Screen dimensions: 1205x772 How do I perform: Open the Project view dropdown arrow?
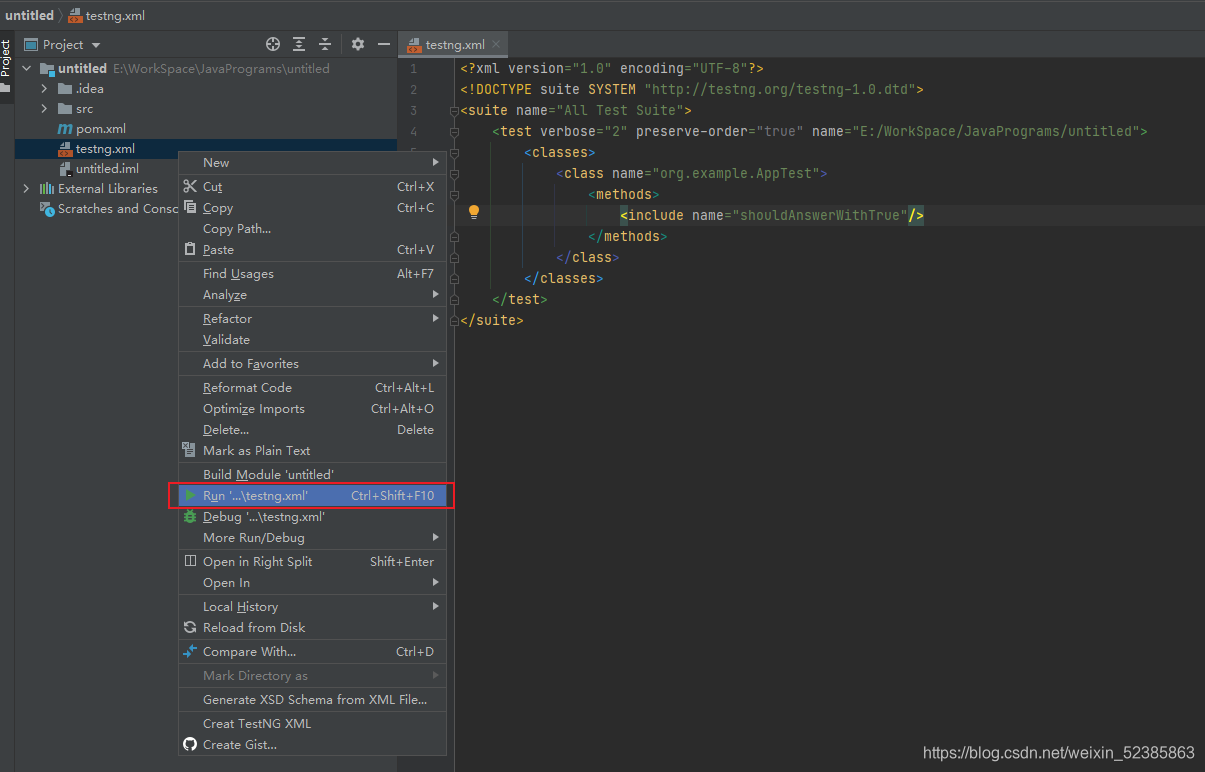pyautogui.click(x=96, y=45)
